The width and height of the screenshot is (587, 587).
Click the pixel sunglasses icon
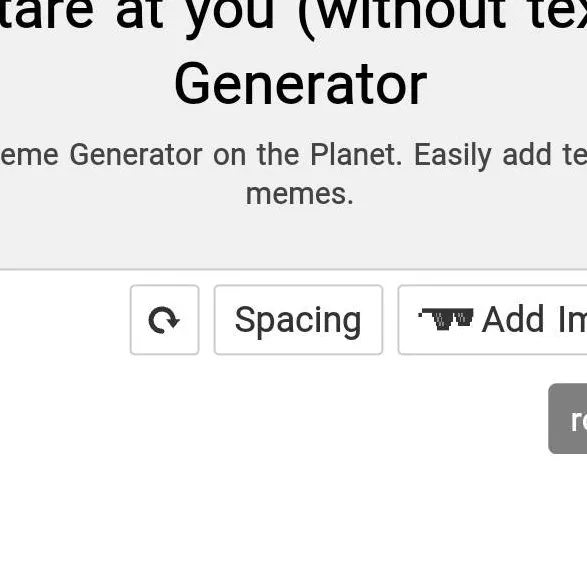[446, 319]
